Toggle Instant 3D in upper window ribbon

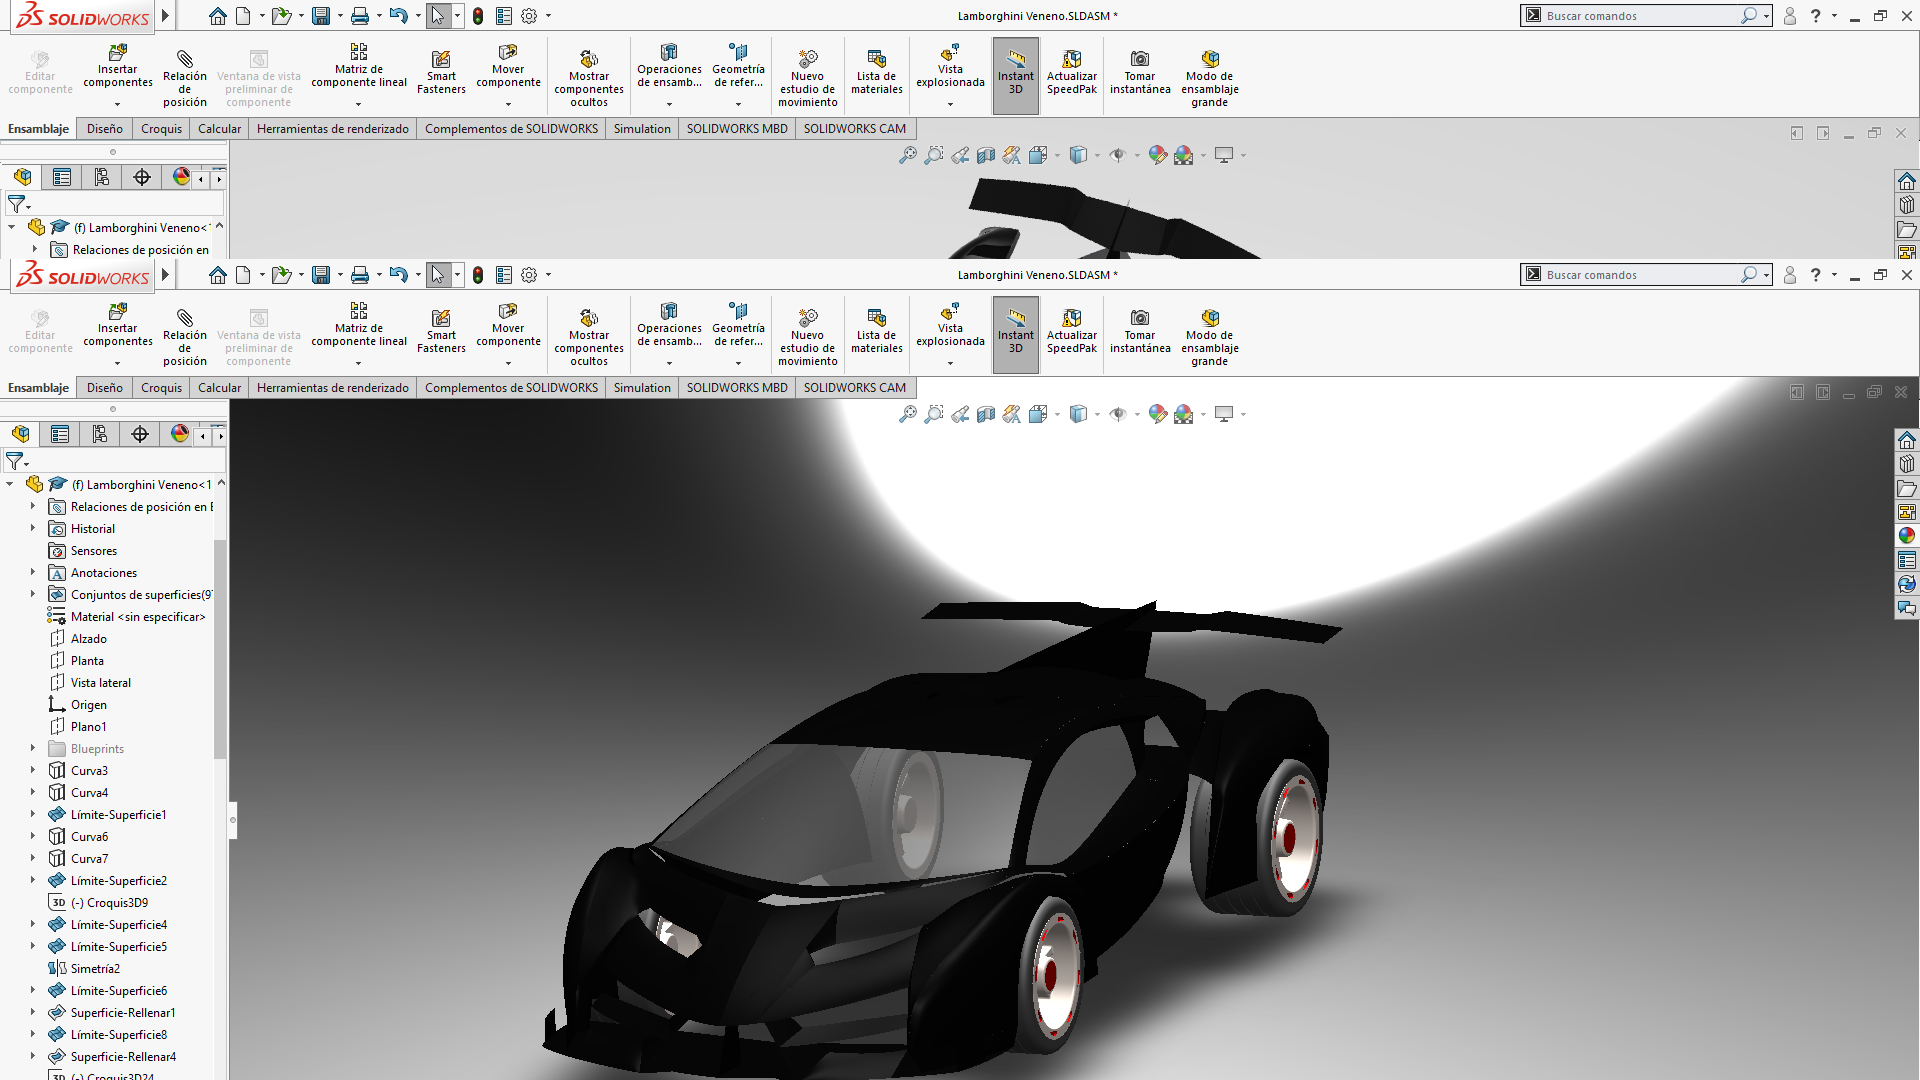(x=1016, y=75)
